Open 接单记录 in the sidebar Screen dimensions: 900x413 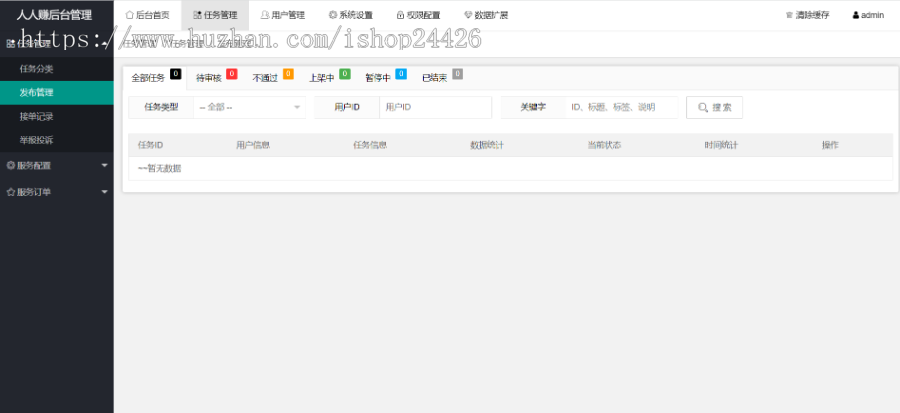click(57, 116)
